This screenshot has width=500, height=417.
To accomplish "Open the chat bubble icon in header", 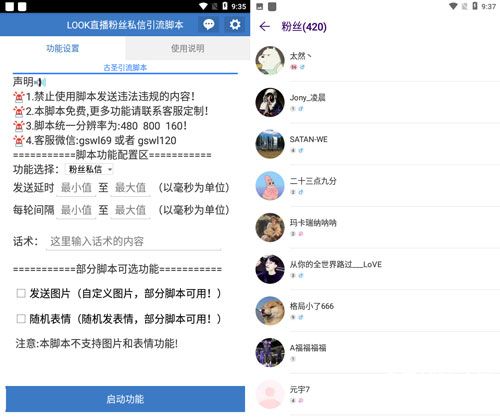I will (x=209, y=24).
